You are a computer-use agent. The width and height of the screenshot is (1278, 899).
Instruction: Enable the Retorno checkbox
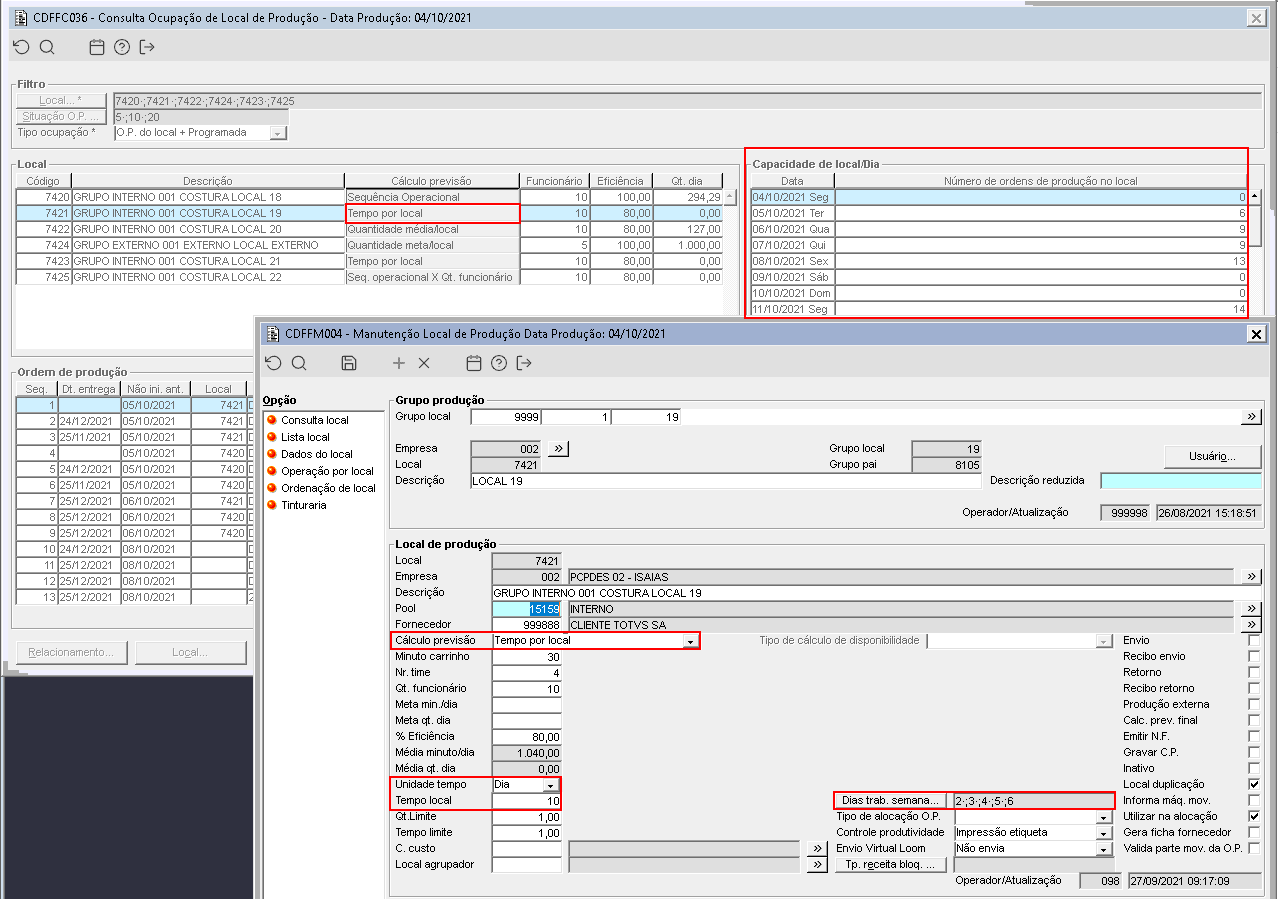click(1254, 672)
